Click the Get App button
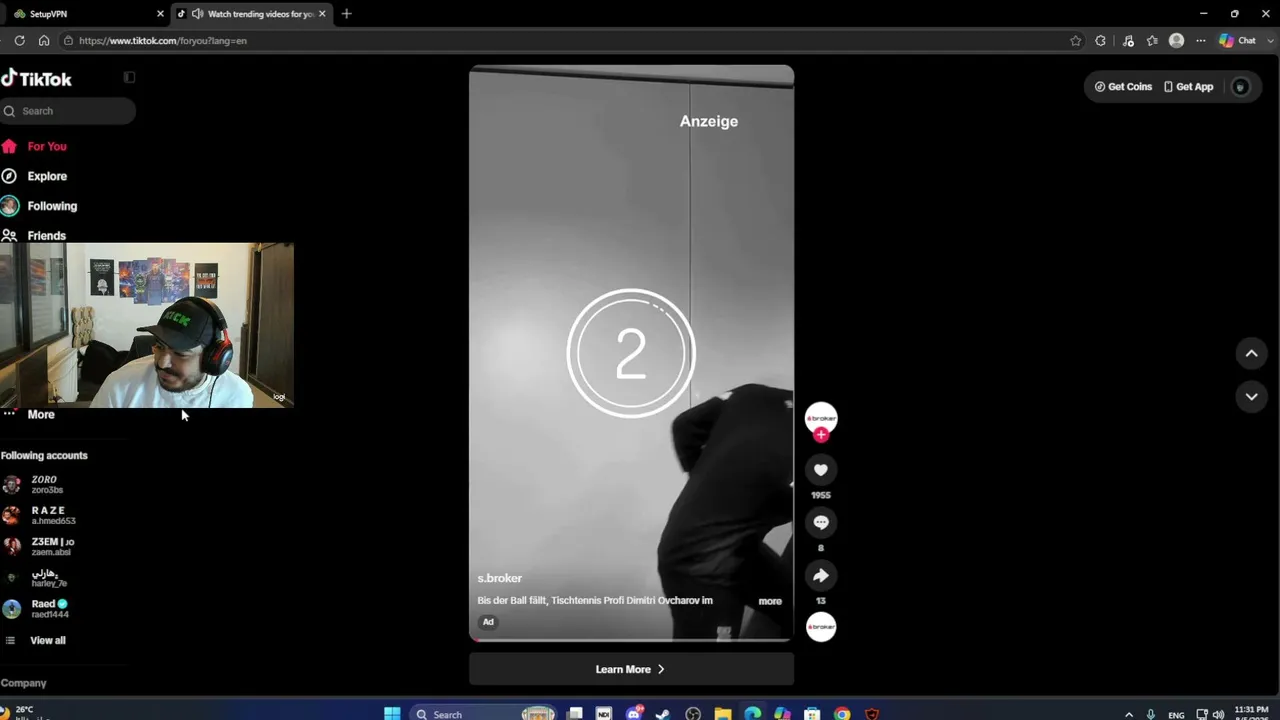This screenshot has height=720, width=1280. click(1188, 87)
